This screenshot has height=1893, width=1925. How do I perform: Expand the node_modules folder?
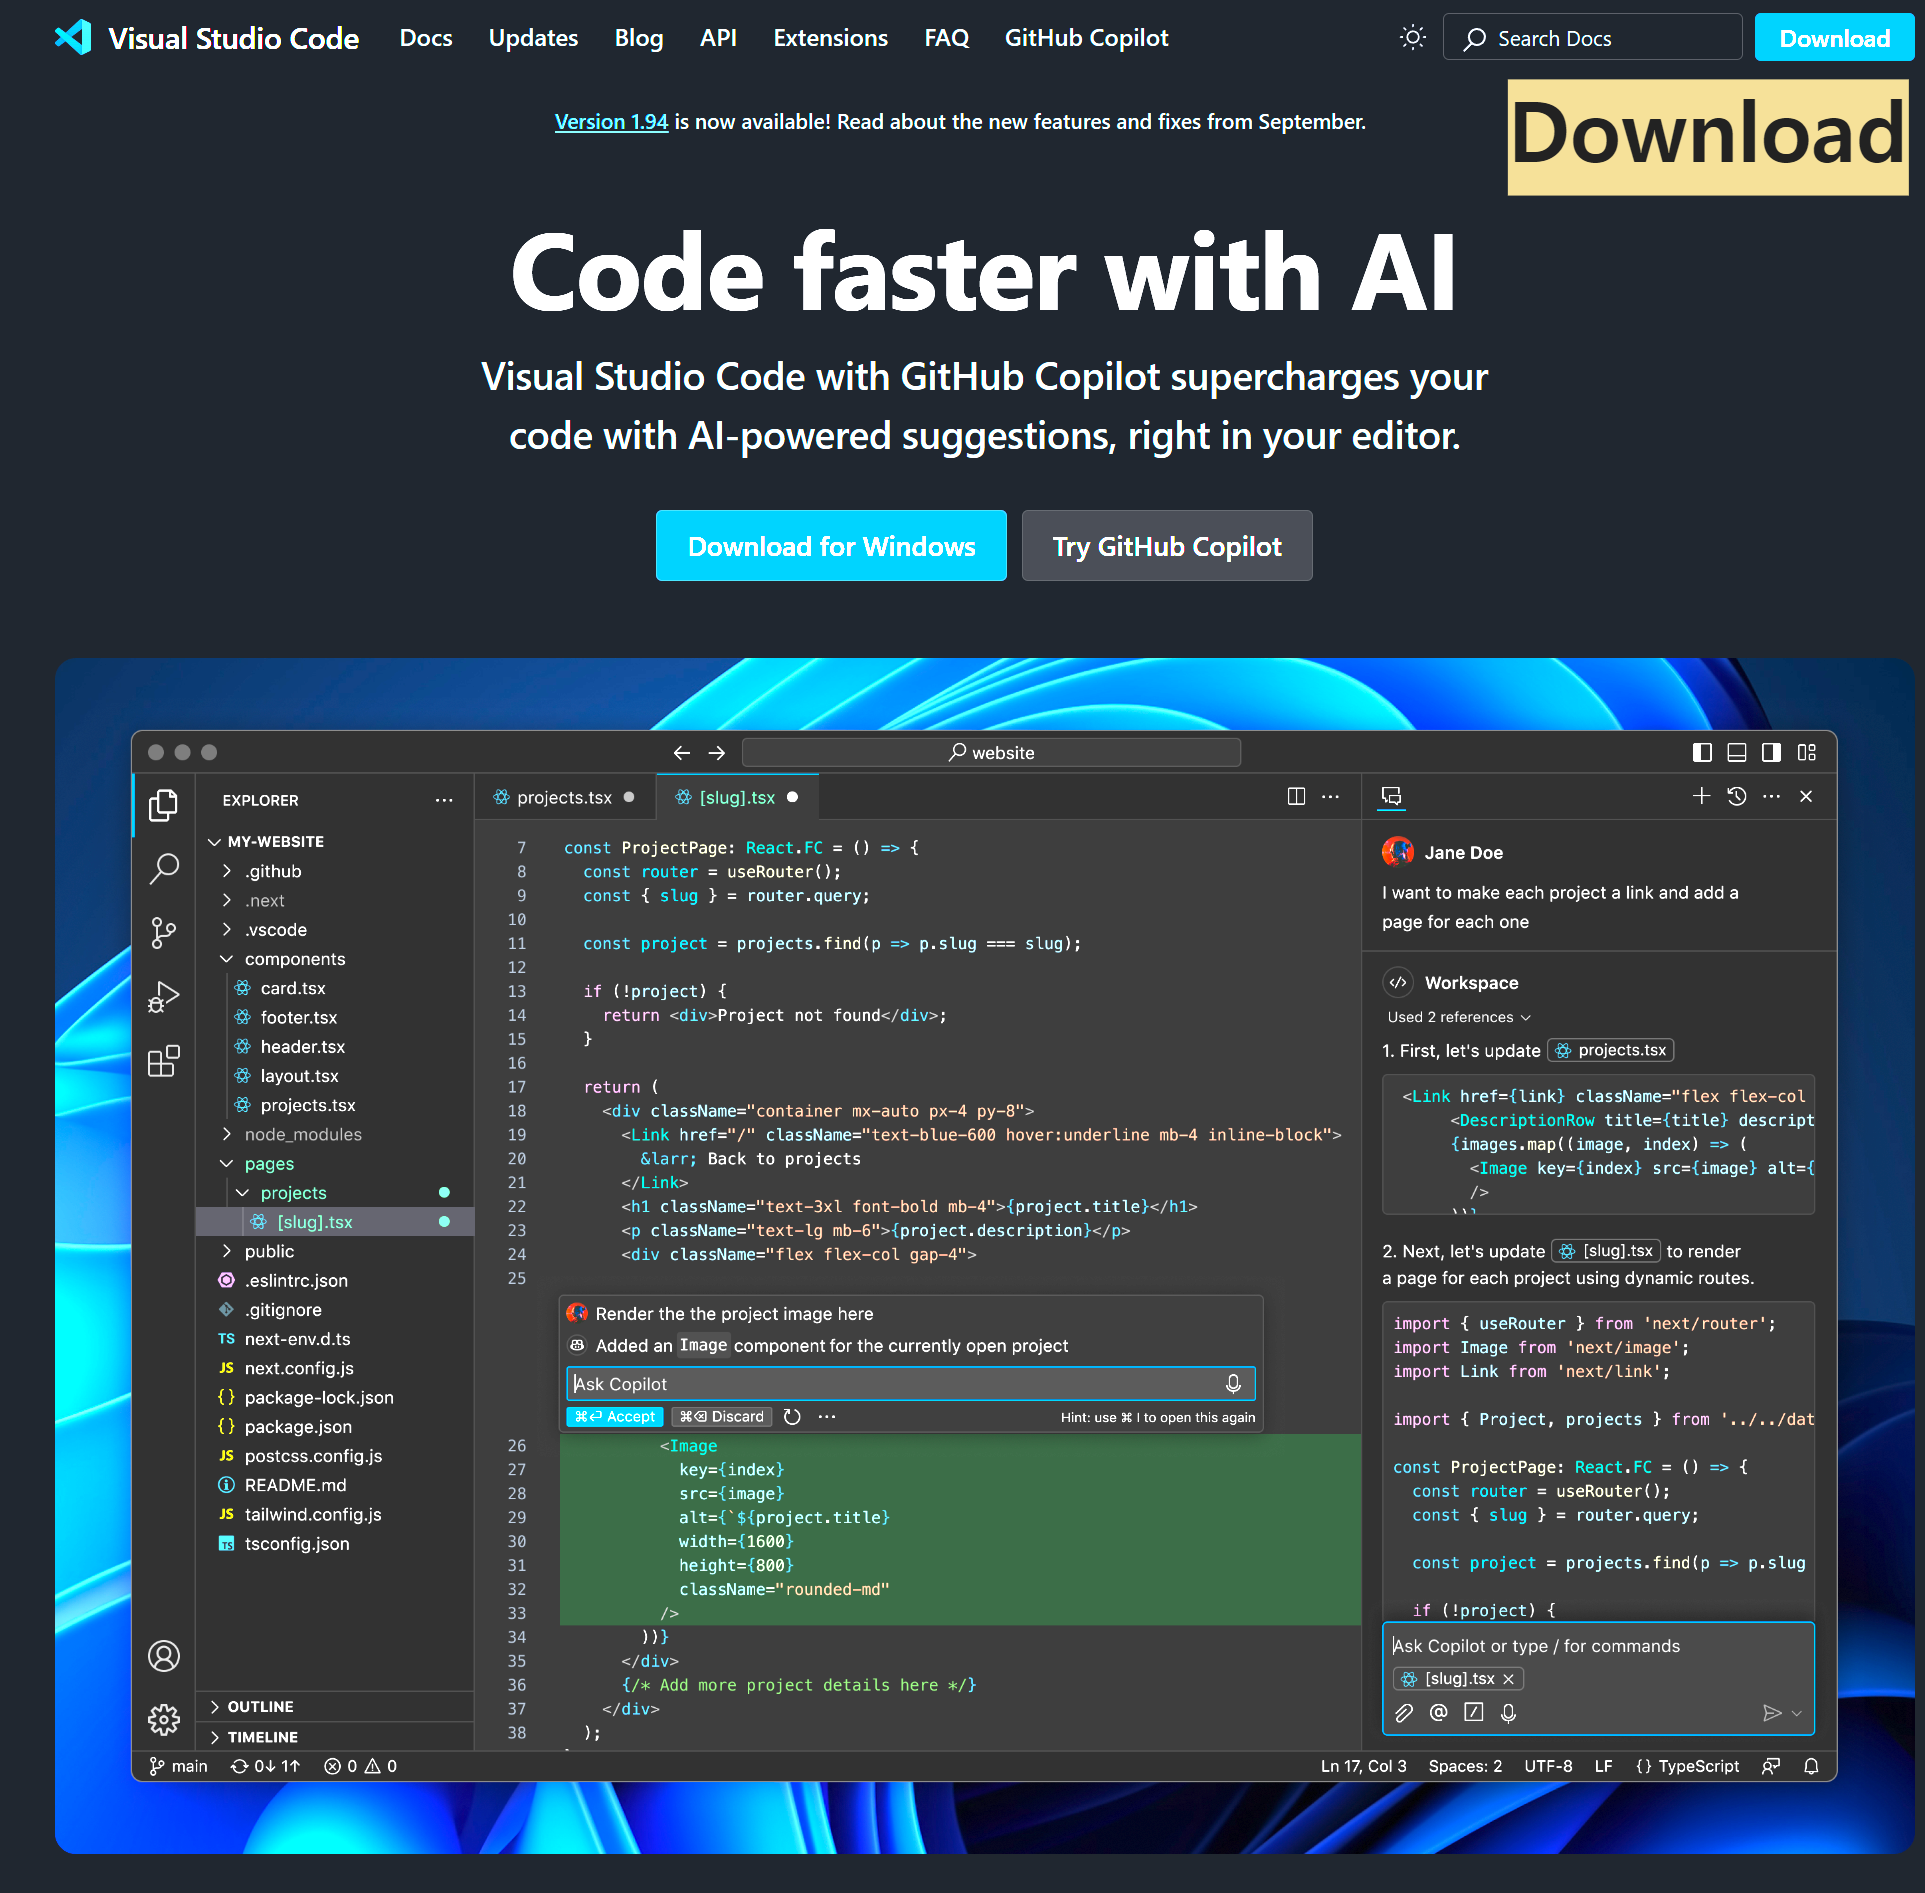coord(302,1134)
